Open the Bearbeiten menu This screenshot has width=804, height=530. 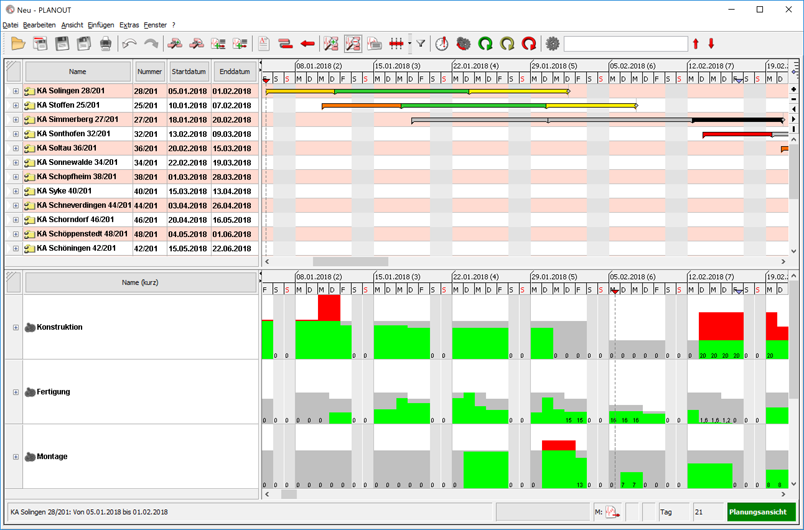tap(39, 25)
